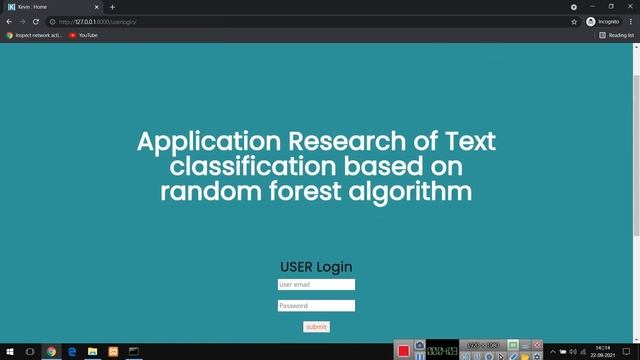Show hidden system tray icons
This screenshot has height=360, width=640.
point(553,351)
